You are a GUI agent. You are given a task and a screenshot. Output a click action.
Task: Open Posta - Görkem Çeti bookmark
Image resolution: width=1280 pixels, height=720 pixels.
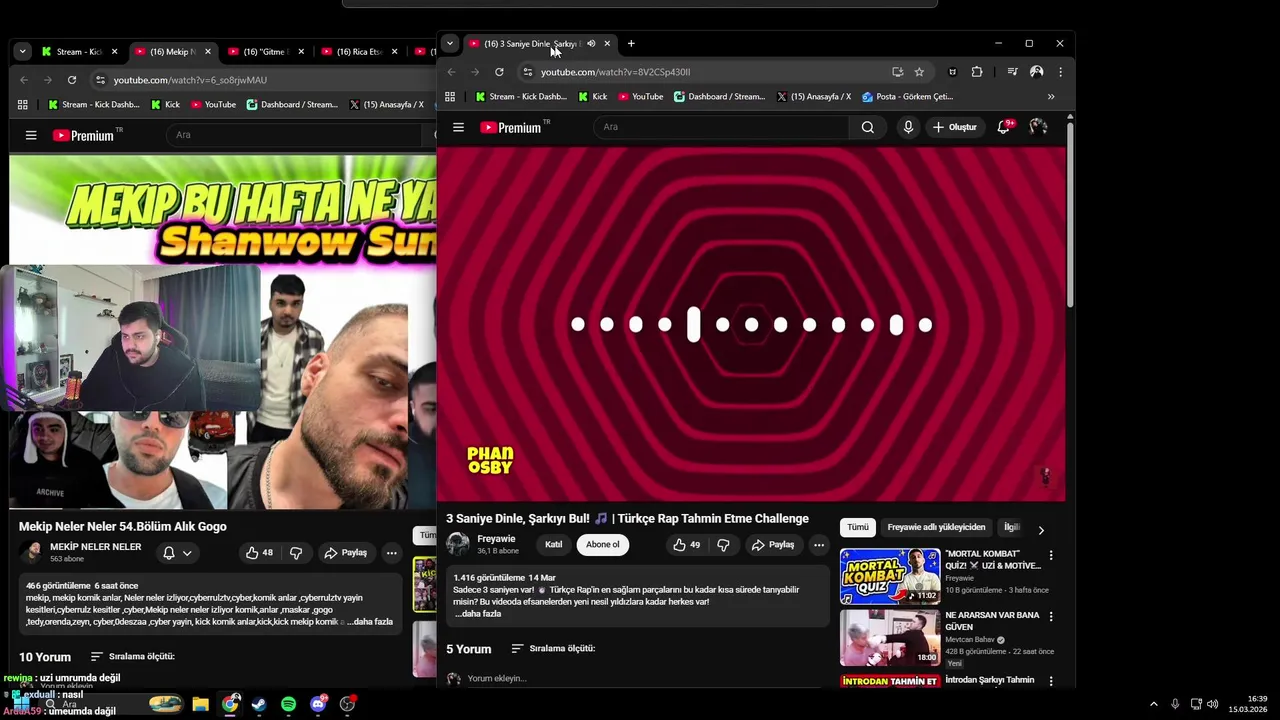click(x=908, y=97)
